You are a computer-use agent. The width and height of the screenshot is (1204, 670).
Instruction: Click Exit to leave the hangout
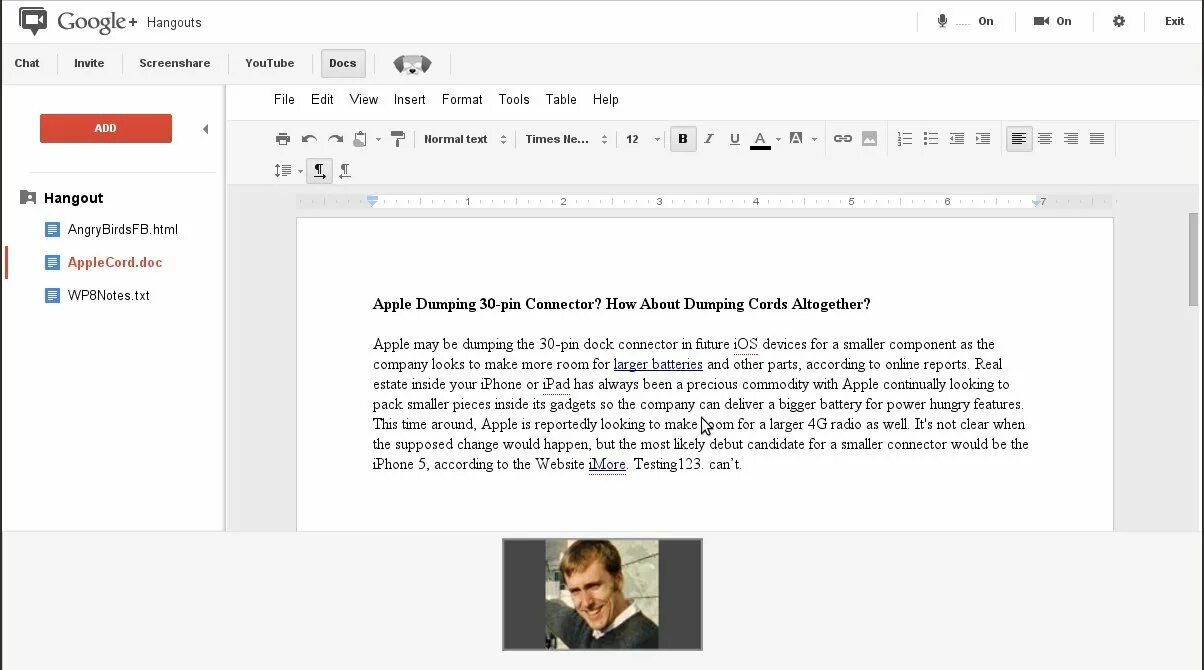coord(1175,21)
